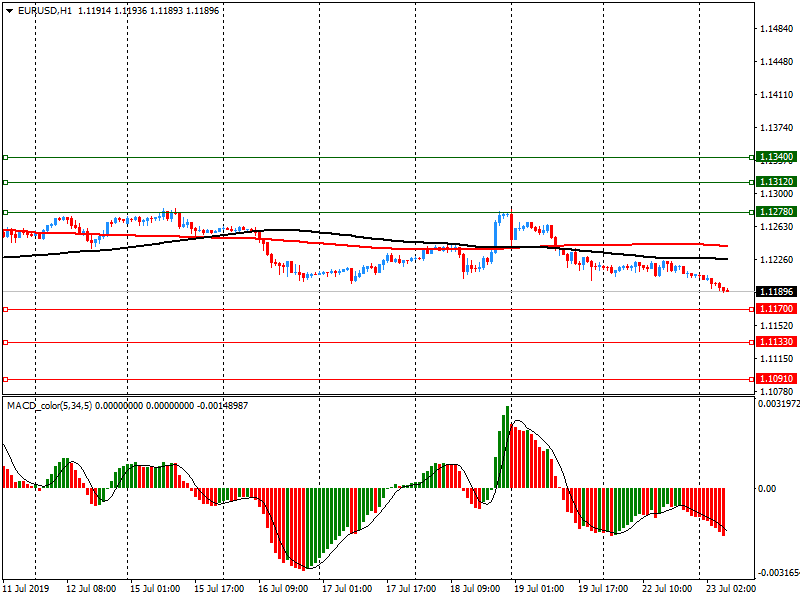
Task: Click the 15 Jul 17:00 time axis label
Action: click(219, 588)
